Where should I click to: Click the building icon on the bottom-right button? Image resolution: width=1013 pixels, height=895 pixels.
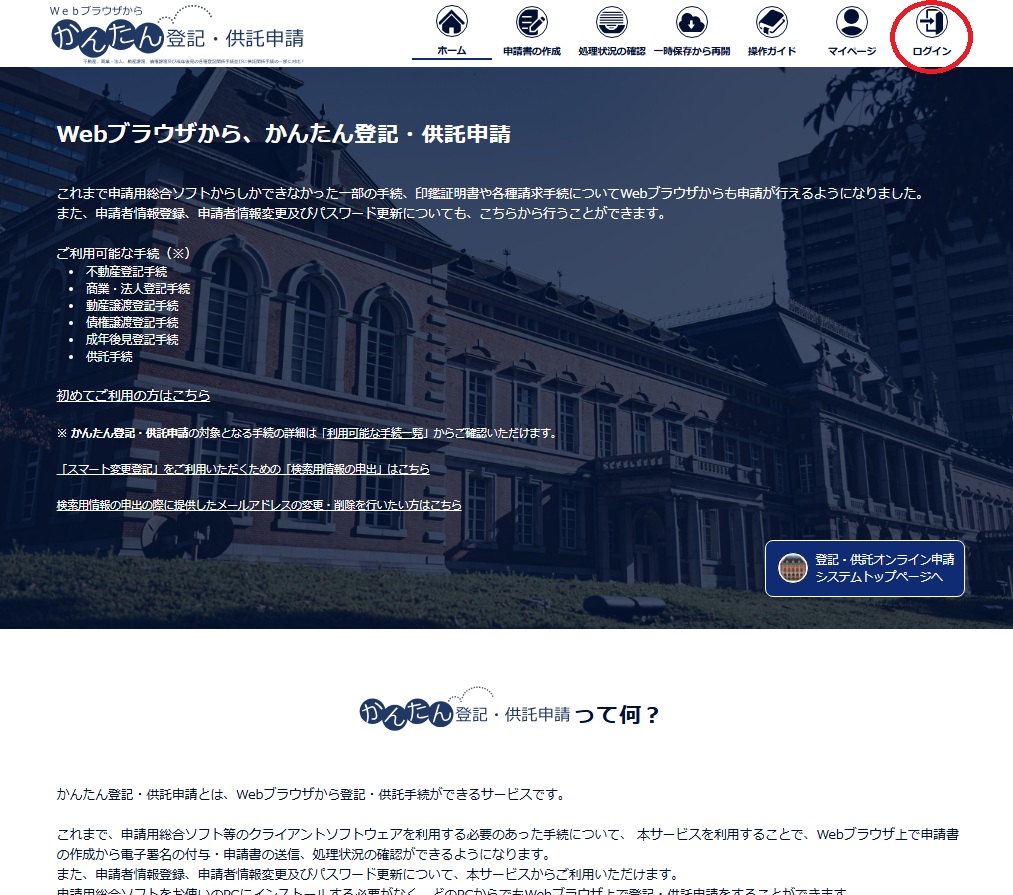point(794,568)
